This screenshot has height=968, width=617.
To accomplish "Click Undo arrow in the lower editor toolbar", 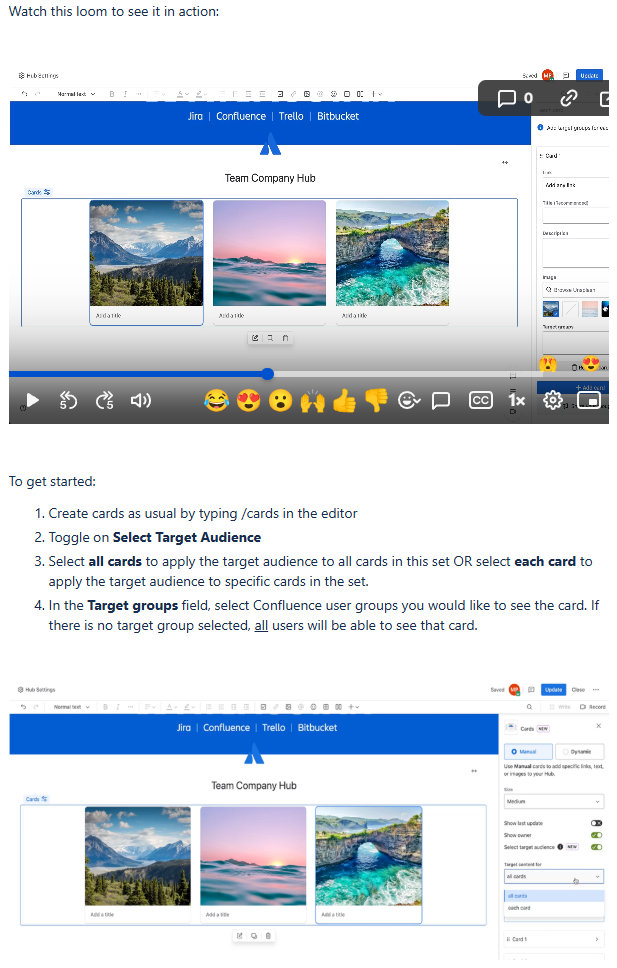I will 23,707.
